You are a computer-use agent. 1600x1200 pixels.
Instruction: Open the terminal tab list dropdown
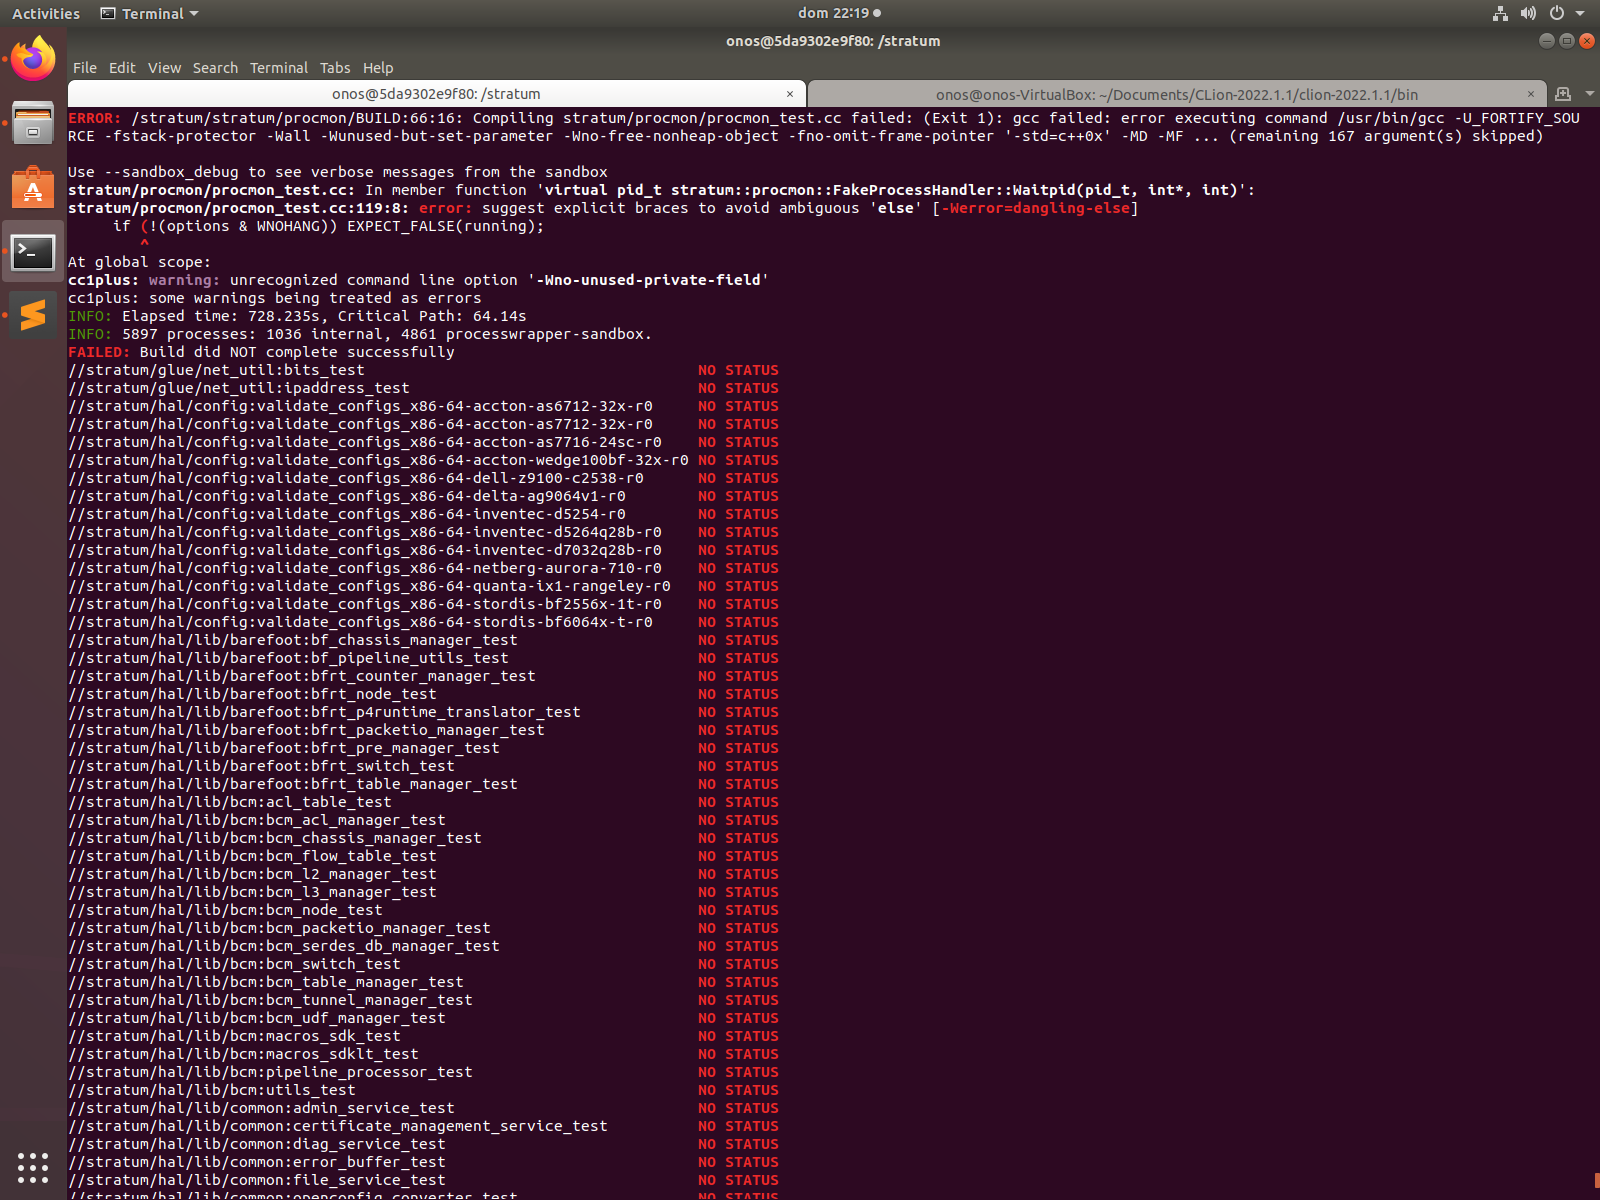[1589, 93]
